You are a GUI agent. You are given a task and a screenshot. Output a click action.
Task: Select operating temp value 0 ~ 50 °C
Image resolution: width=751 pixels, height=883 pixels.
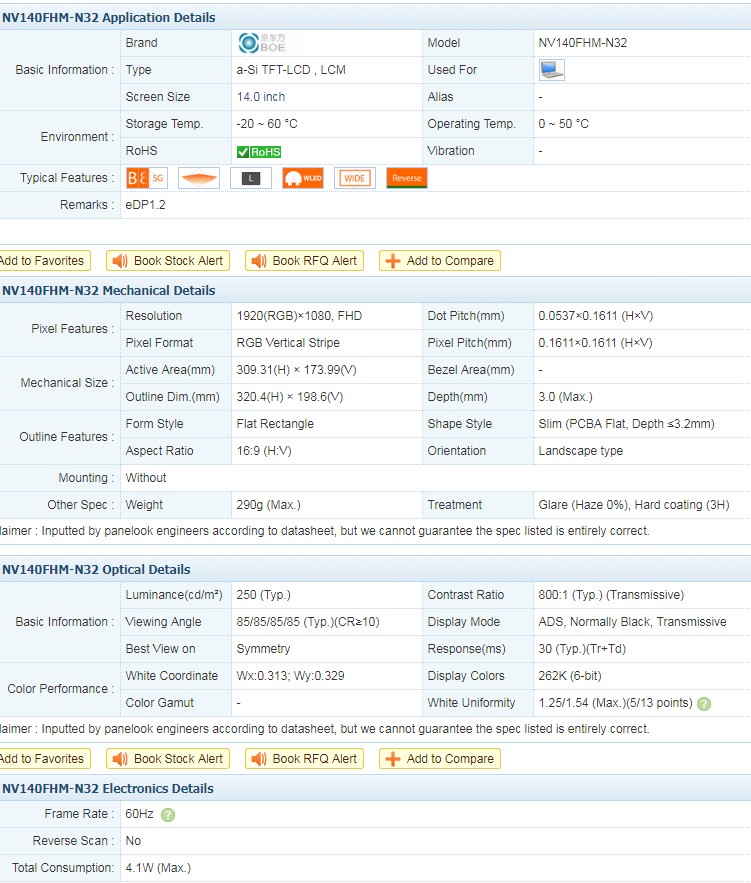click(x=564, y=124)
